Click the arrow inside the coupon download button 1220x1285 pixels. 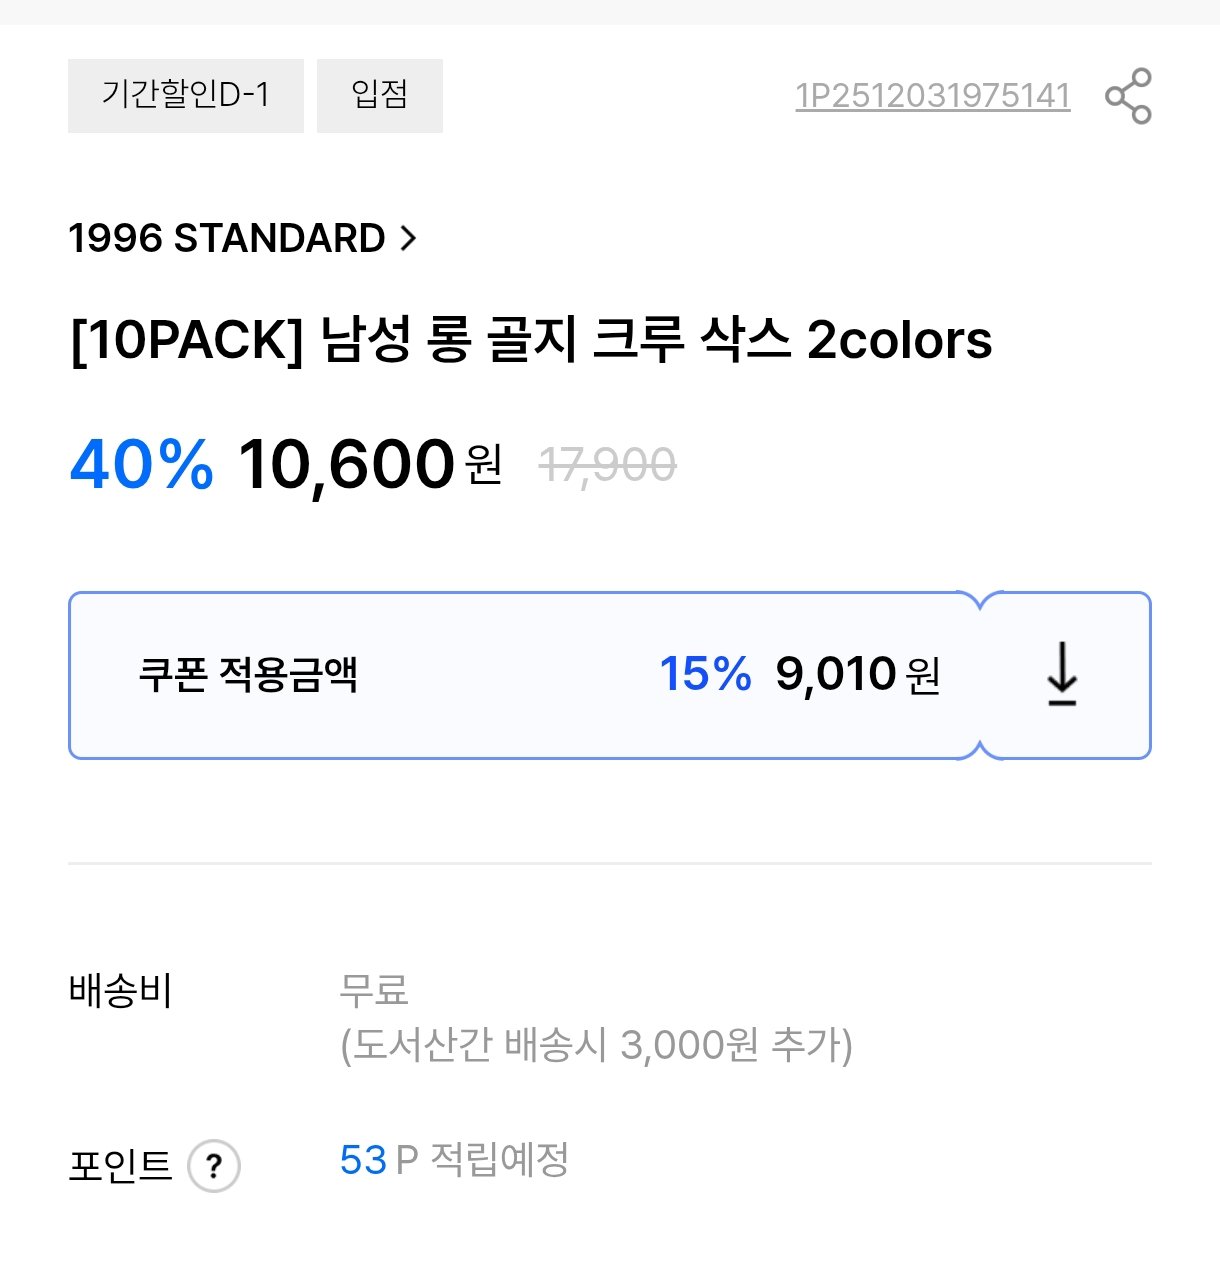[1062, 674]
